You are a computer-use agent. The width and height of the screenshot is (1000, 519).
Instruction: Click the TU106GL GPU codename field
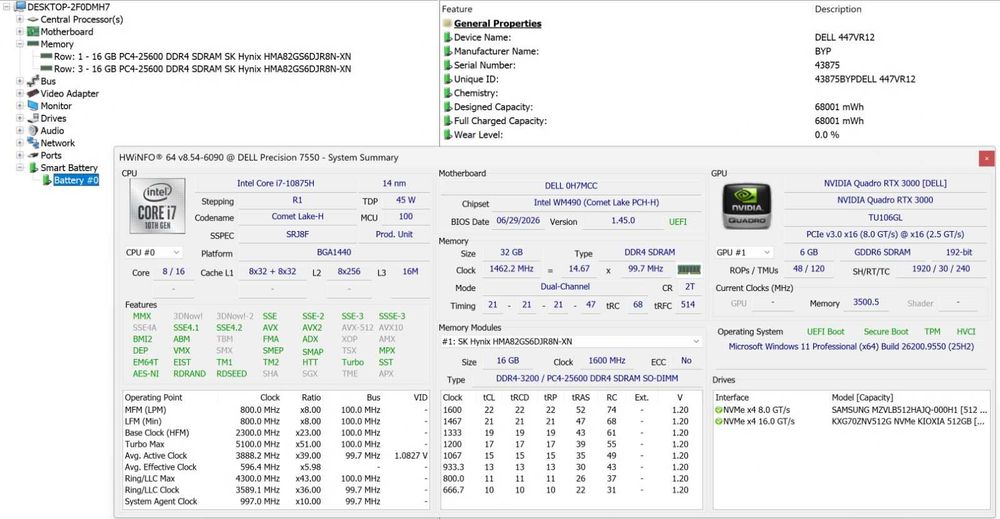coord(885,217)
